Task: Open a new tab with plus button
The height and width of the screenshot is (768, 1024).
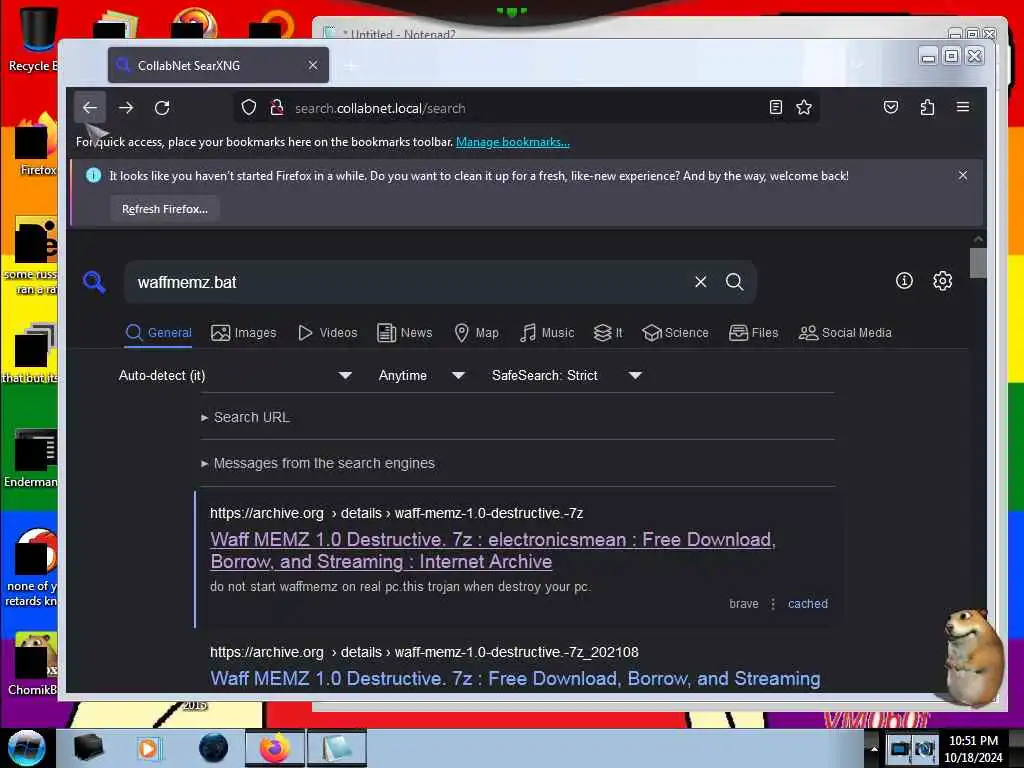Action: [x=351, y=65]
